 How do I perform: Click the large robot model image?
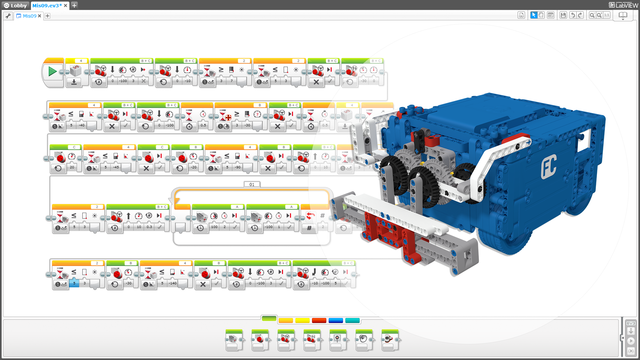coord(469,184)
